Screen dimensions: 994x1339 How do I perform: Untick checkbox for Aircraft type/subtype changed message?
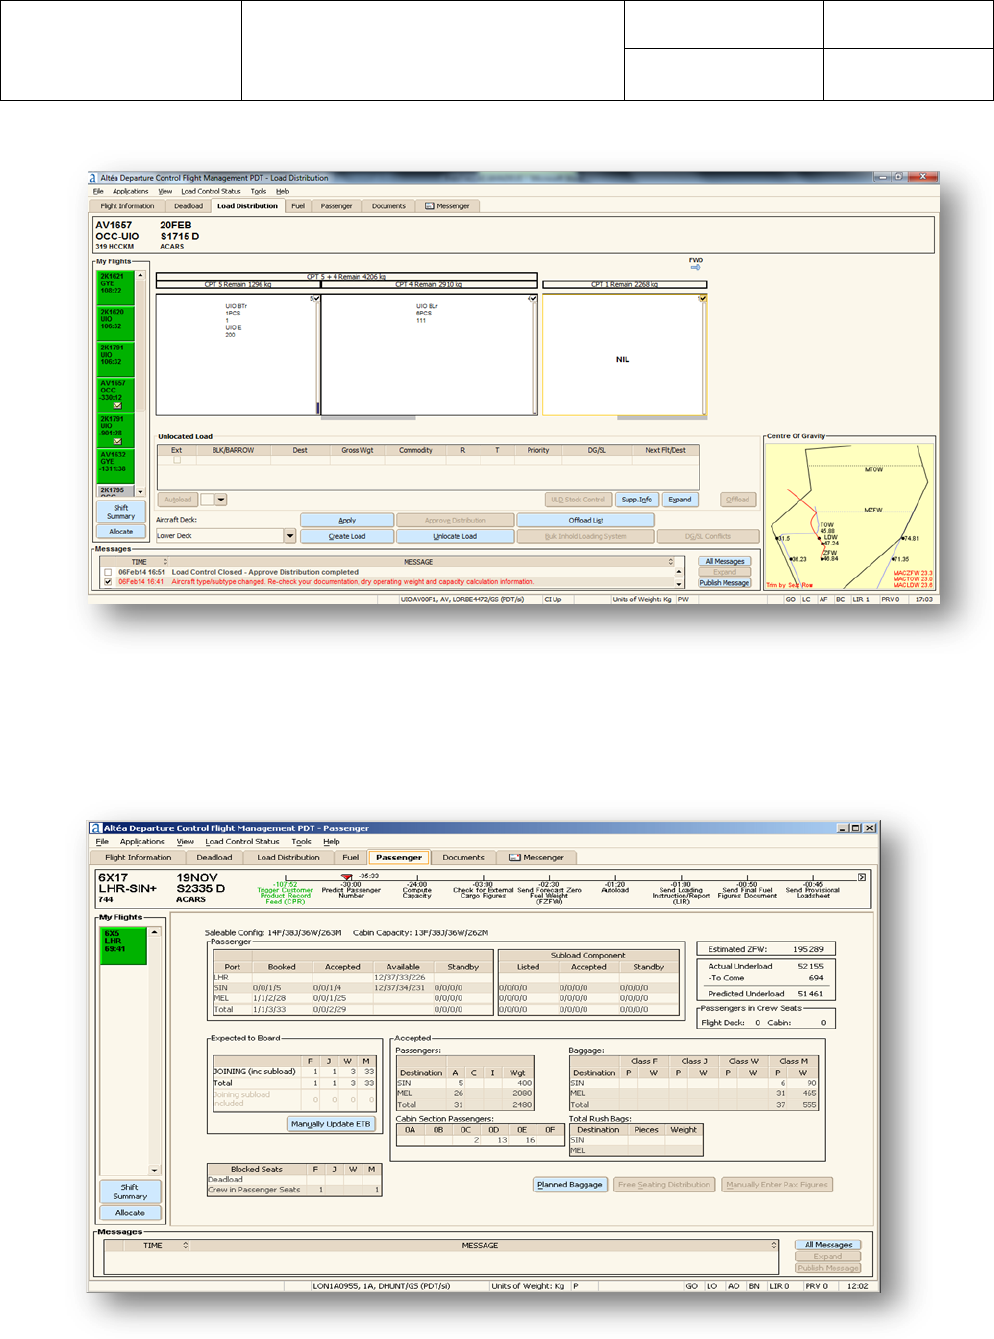point(108,582)
